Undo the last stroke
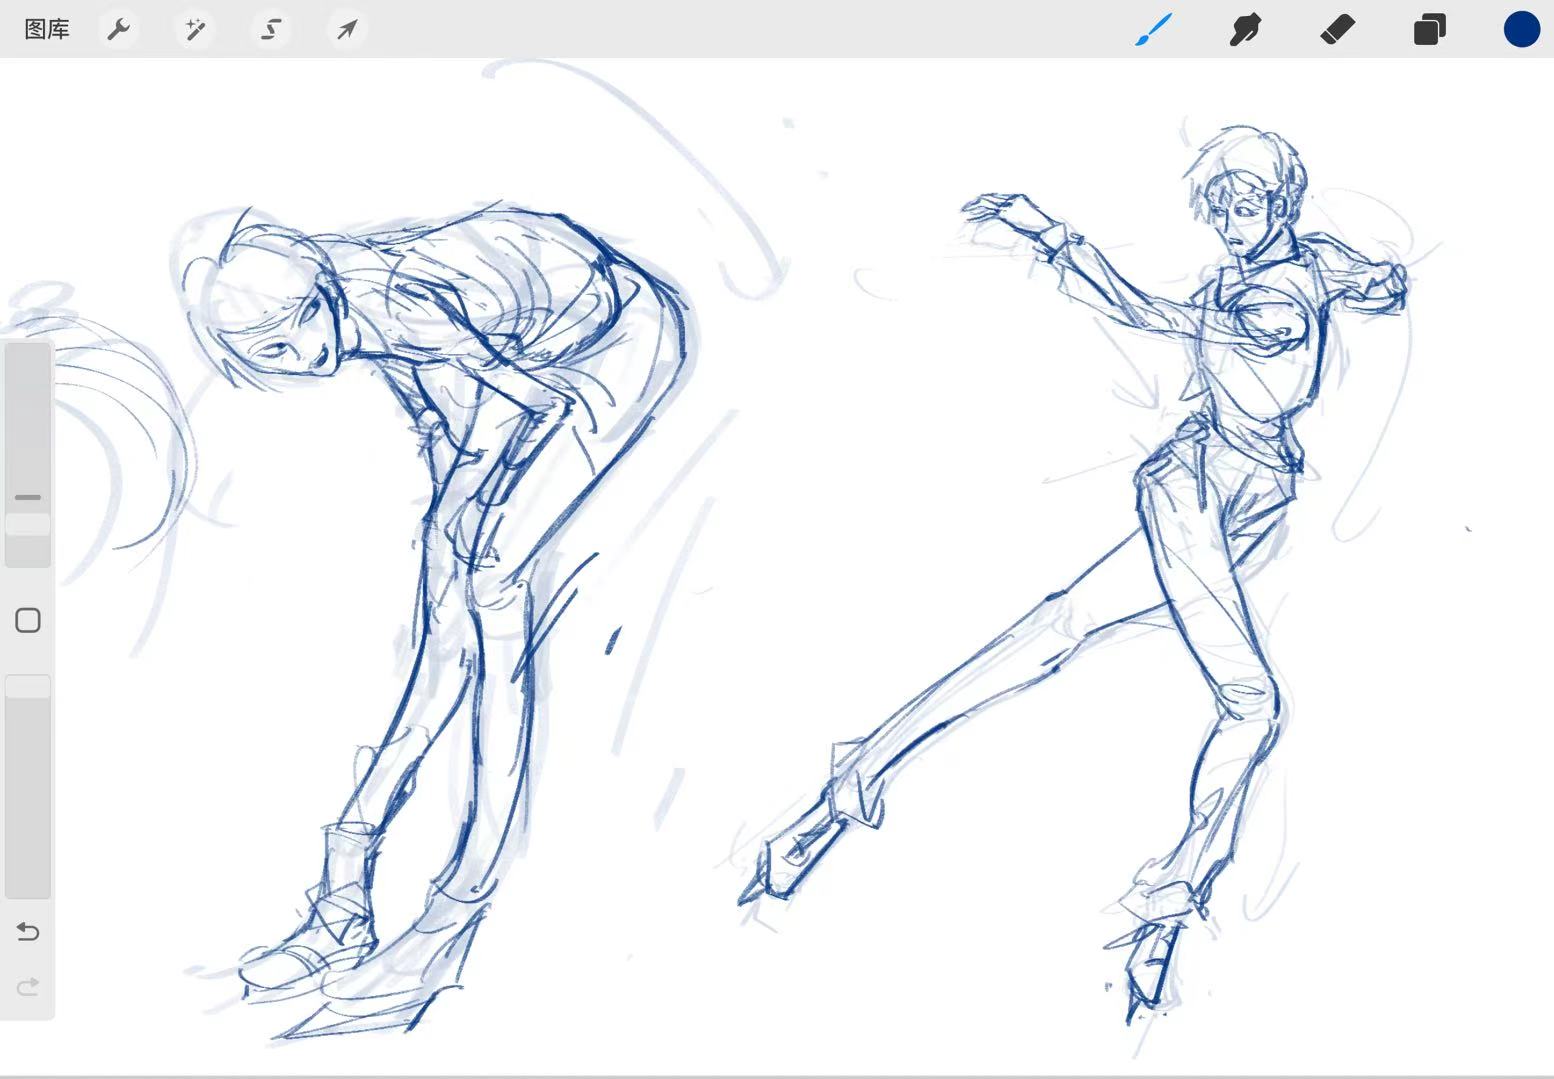The image size is (1554, 1079). point(28,932)
